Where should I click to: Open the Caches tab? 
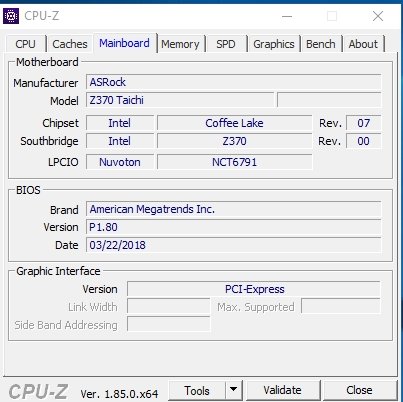(x=70, y=44)
